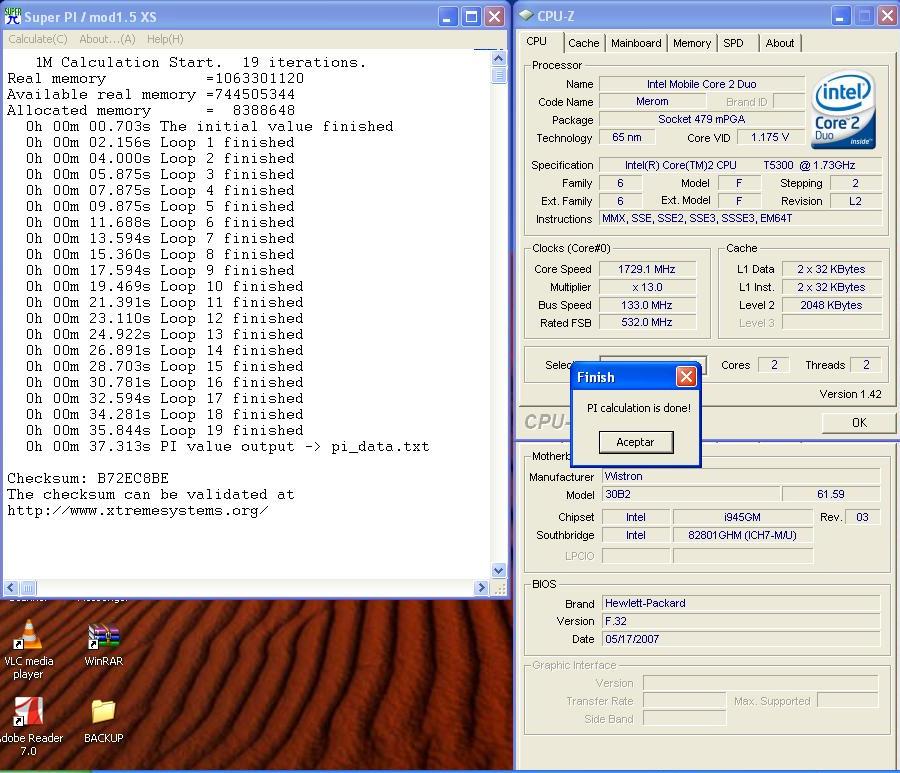Image resolution: width=900 pixels, height=773 pixels.
Task: Click the Specification field T5300 @ 1.73GHz
Action: click(740, 165)
